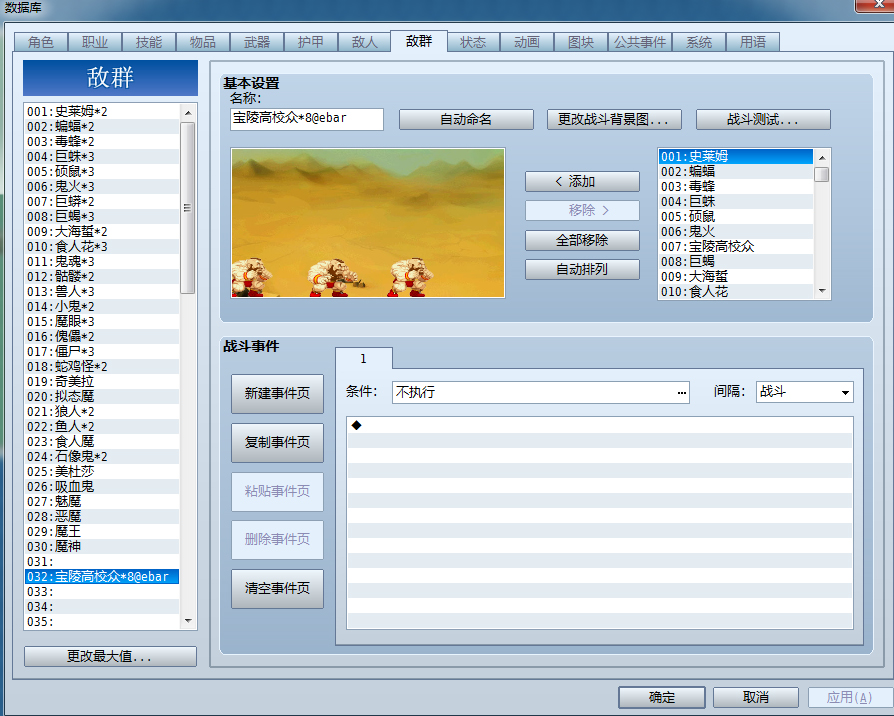Click the 取消 button
This screenshot has width=894, height=716.
point(755,697)
